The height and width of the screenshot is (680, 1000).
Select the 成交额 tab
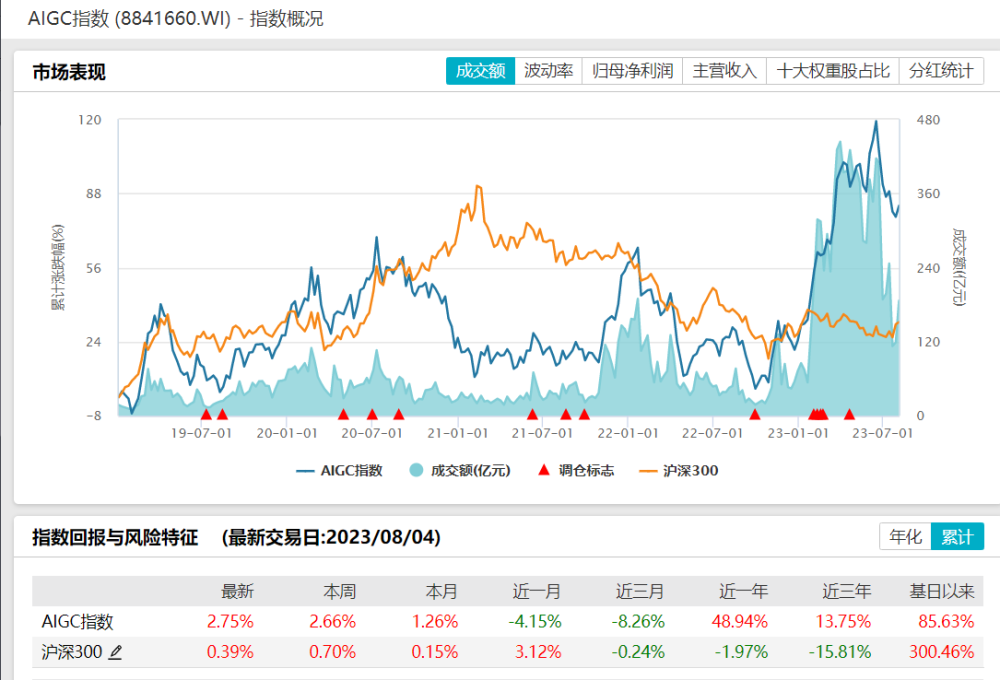coord(478,71)
